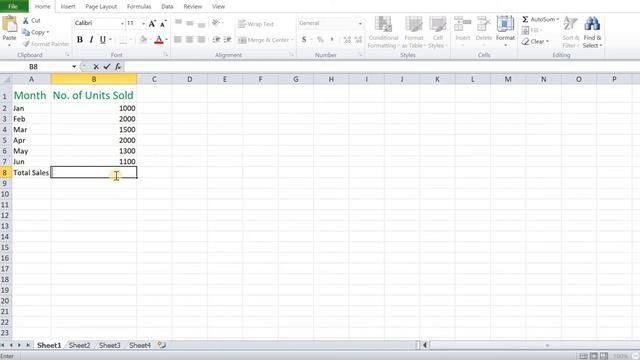Toggle Underline formatting
Screen dimensions: 640x360
102,40
